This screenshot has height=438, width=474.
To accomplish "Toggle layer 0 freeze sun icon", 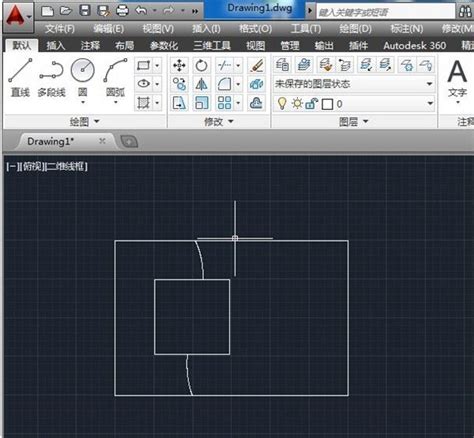I will 297,104.
